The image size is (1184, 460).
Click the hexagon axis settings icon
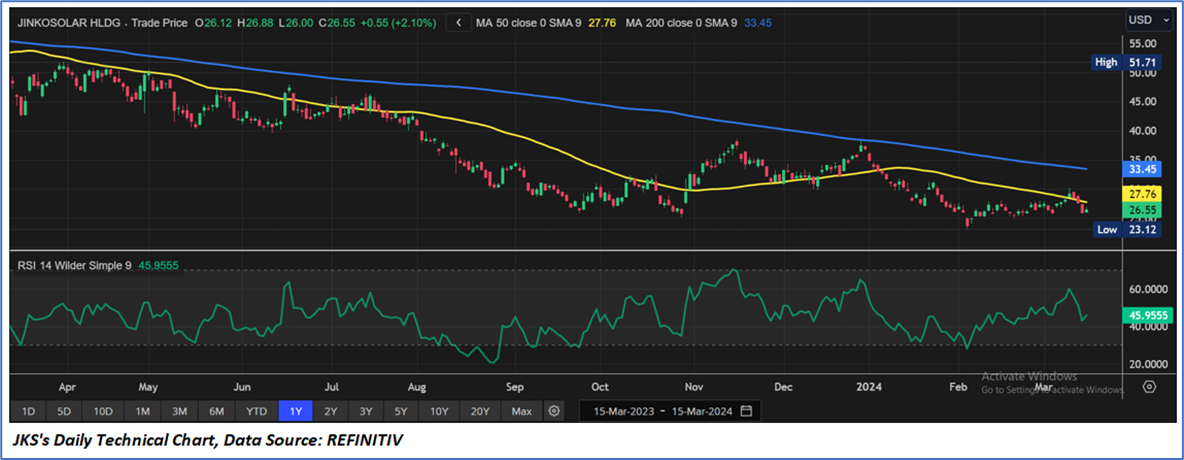1150,386
